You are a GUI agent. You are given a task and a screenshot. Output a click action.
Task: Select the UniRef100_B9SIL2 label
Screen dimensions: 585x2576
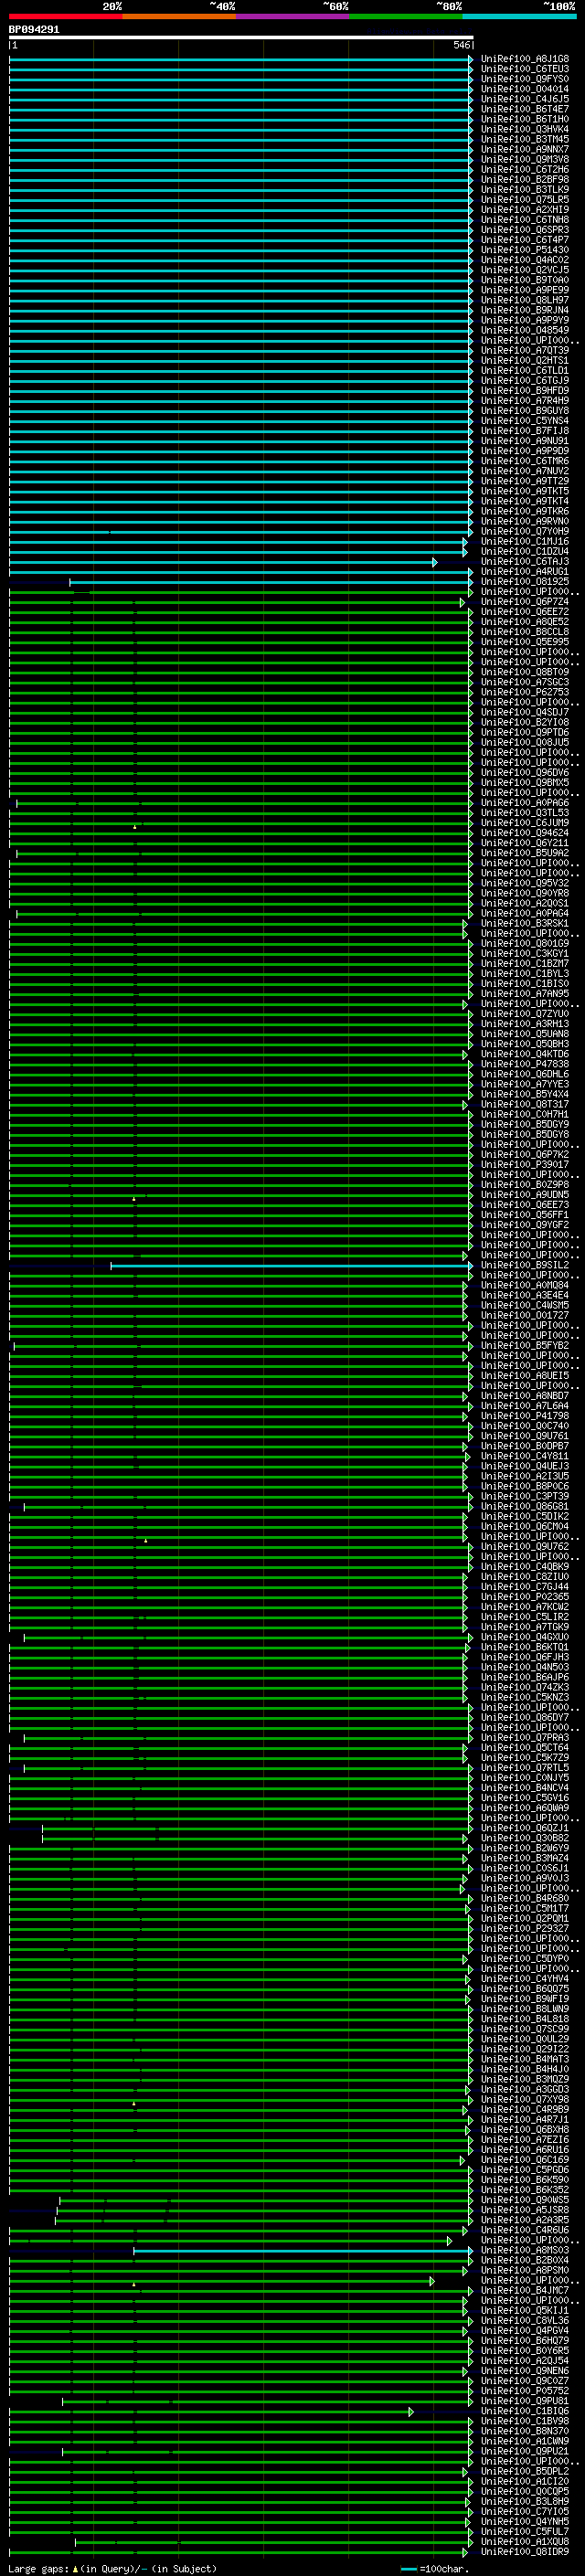[x=525, y=1266]
